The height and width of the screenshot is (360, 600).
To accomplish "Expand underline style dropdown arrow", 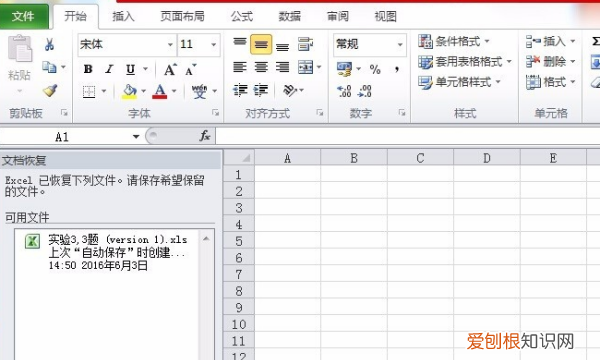I will [145, 69].
